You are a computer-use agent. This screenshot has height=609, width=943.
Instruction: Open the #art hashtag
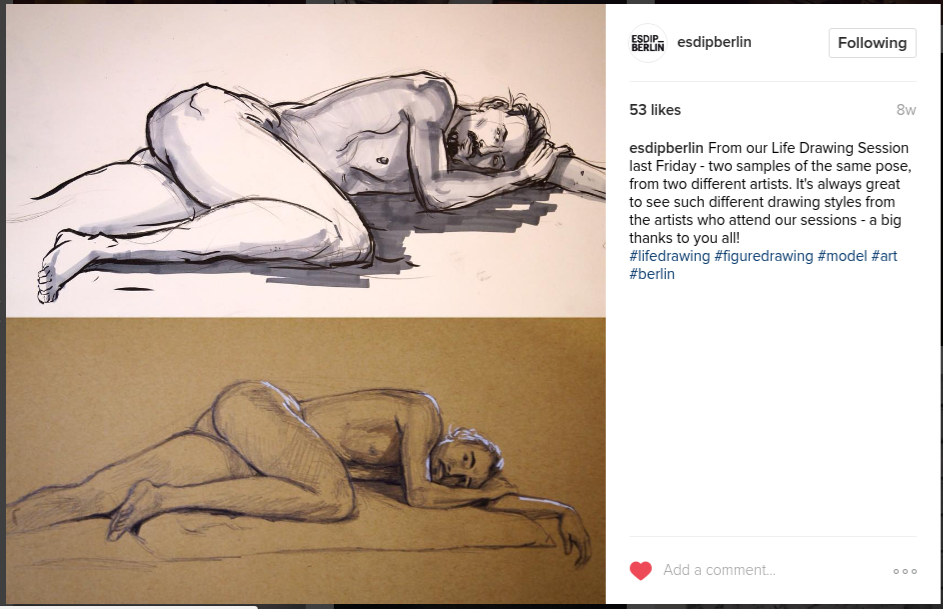click(884, 256)
